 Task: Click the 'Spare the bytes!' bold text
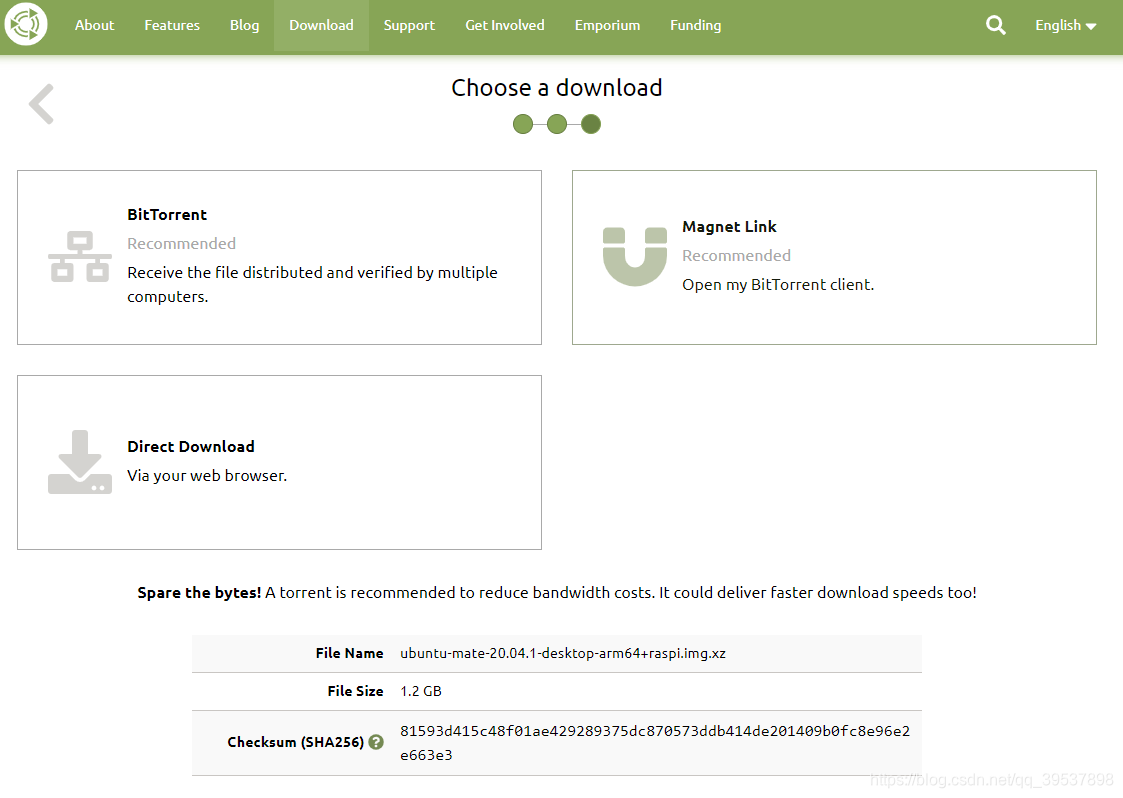point(199,592)
